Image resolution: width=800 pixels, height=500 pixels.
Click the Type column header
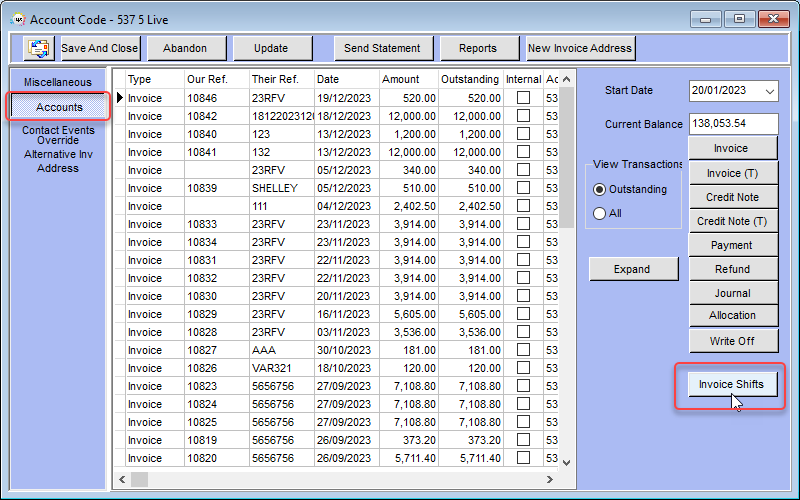click(155, 79)
